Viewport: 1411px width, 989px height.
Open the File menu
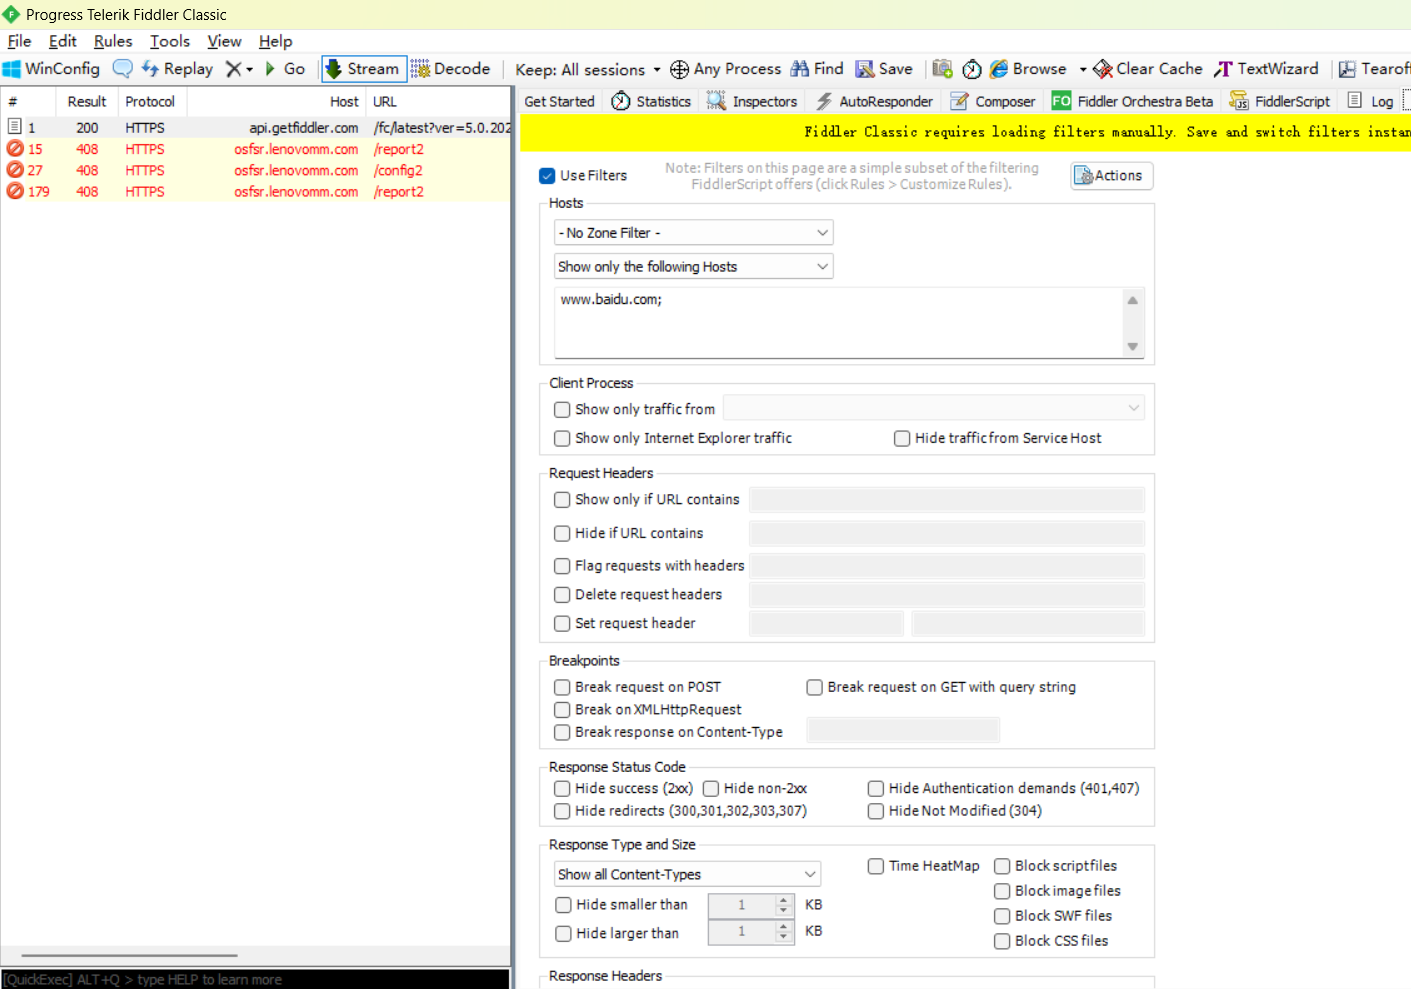tap(19, 41)
